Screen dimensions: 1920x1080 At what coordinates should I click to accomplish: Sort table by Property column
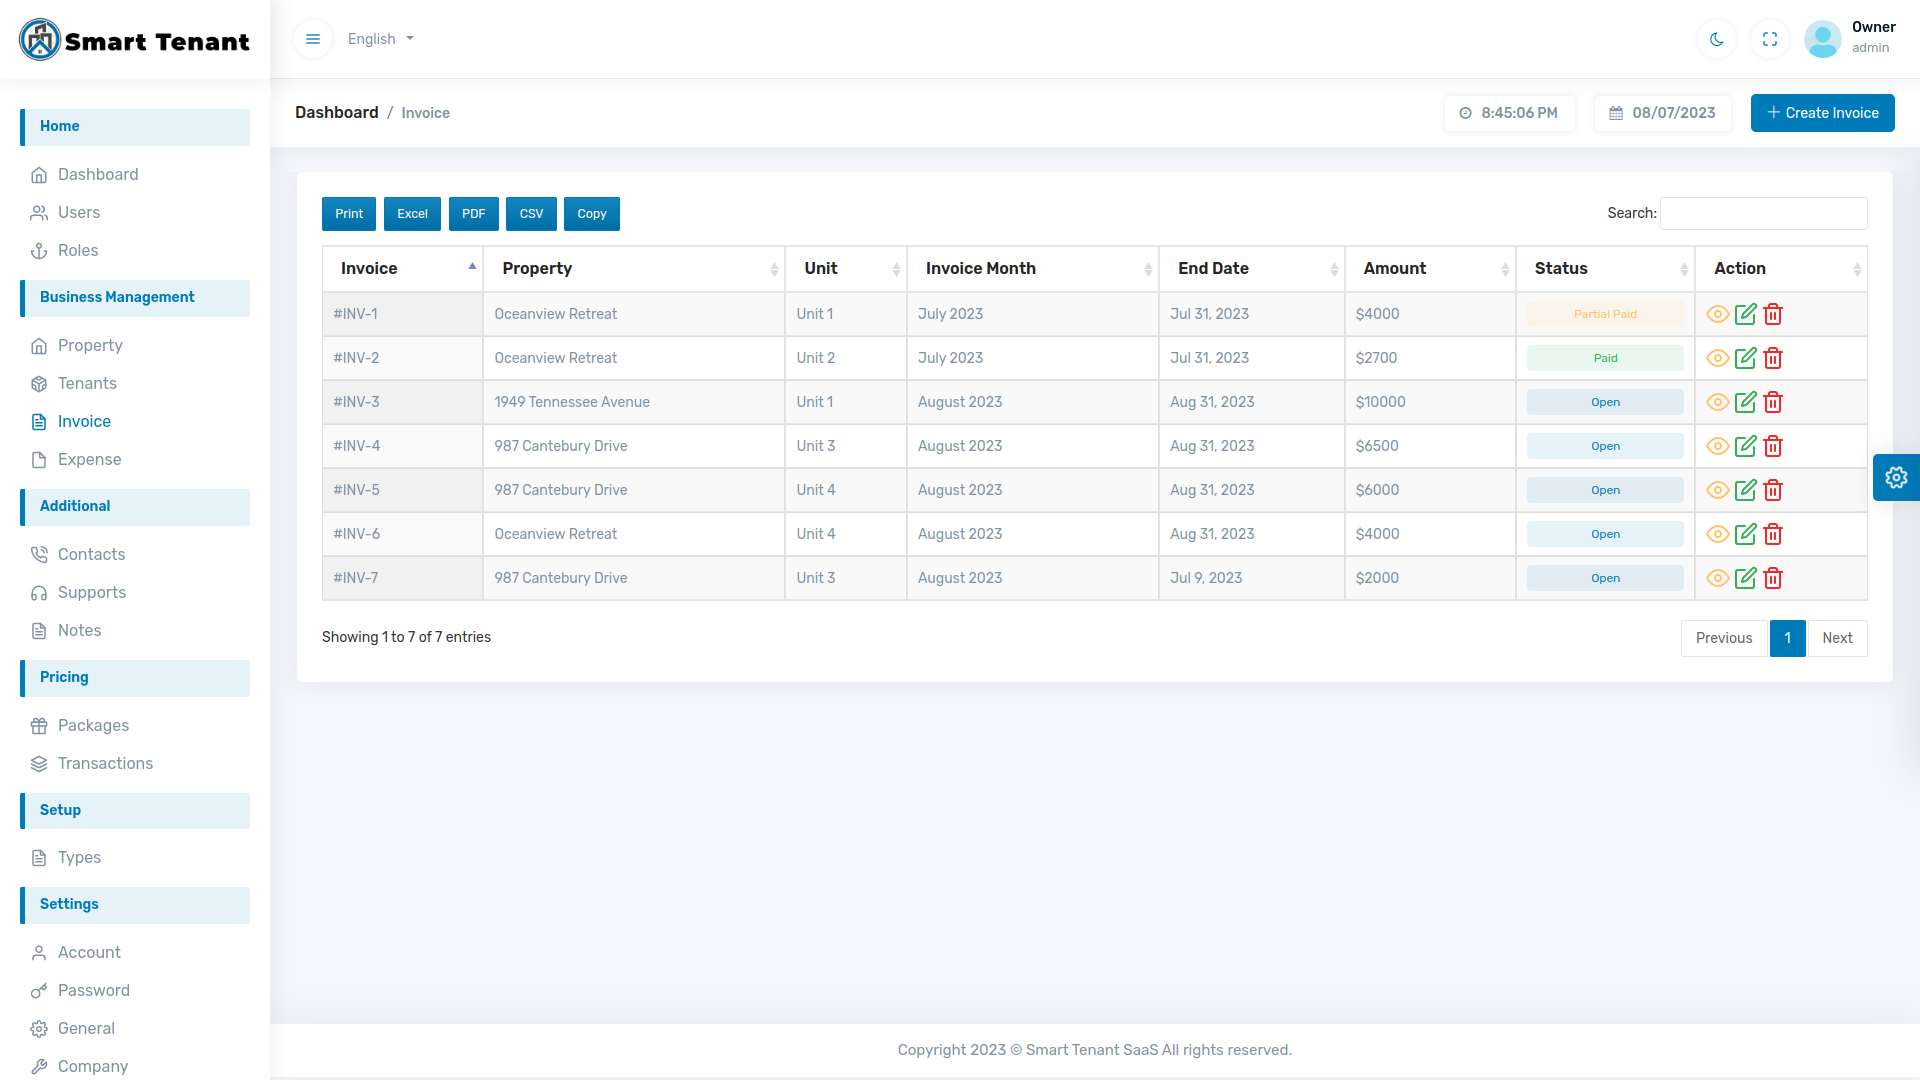point(633,268)
